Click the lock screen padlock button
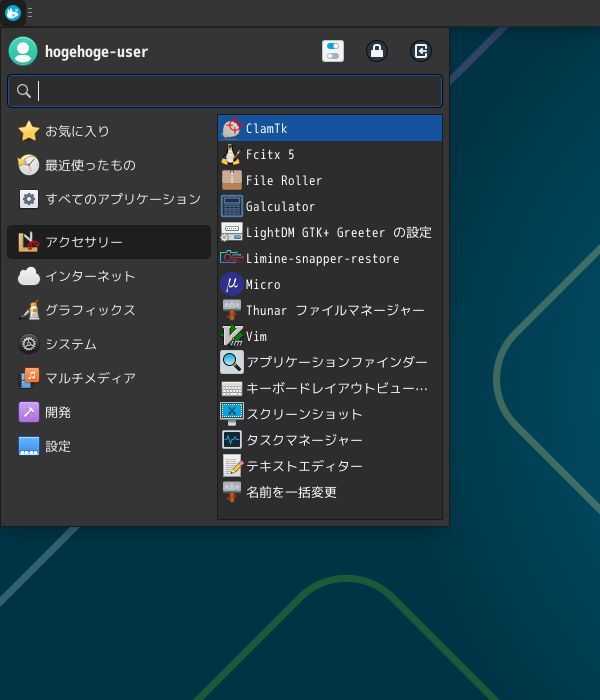This screenshot has height=700, width=600. [x=377, y=51]
